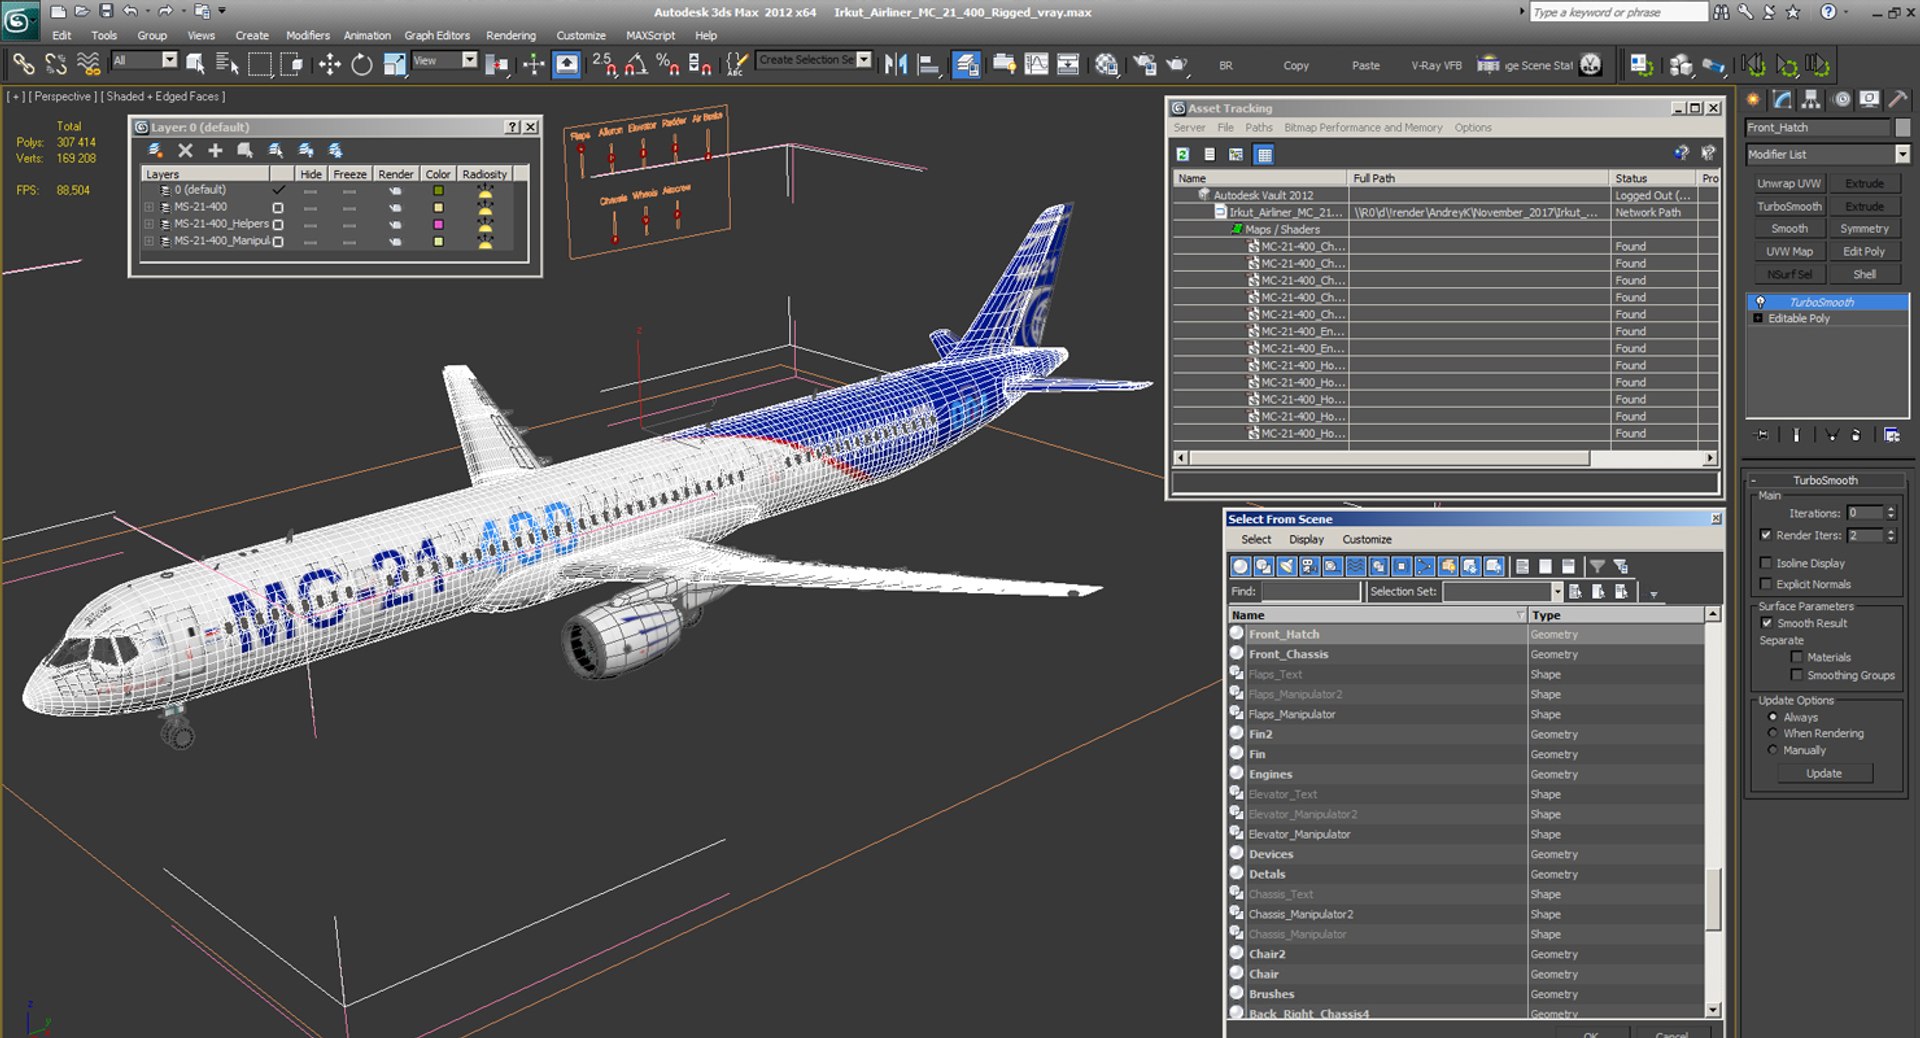Open Select by Name tool
1920x1038 pixels.
(x=227, y=65)
